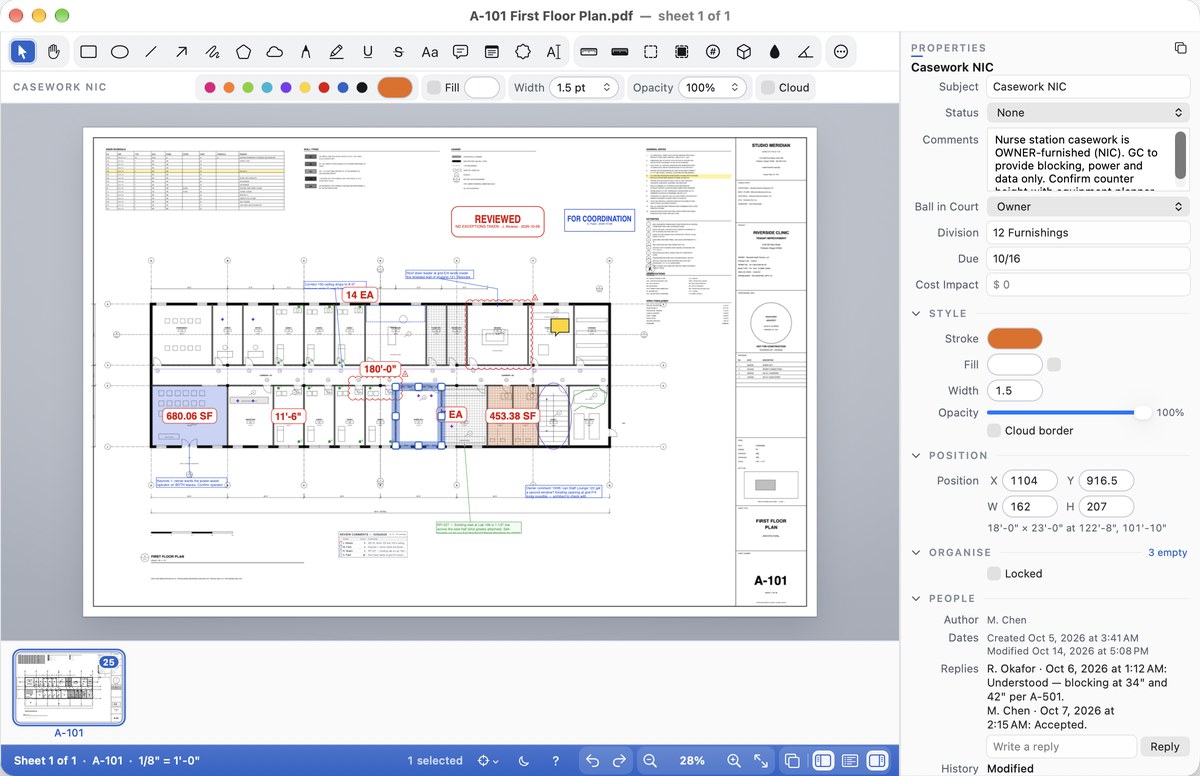Screen dimensions: 1200x776
Task: Open the snap target dropdown in status bar
Action: (x=488, y=761)
